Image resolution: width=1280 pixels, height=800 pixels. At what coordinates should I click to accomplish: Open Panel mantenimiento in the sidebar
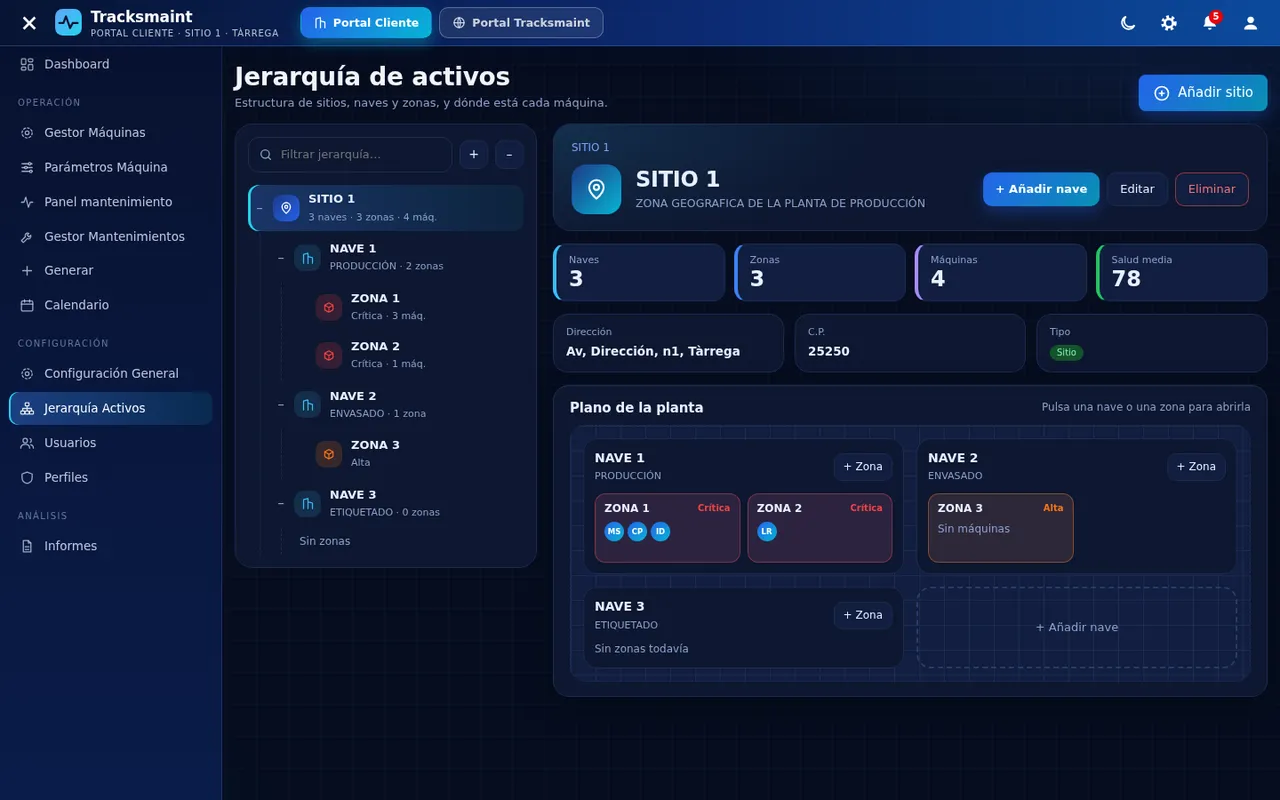coord(111,202)
